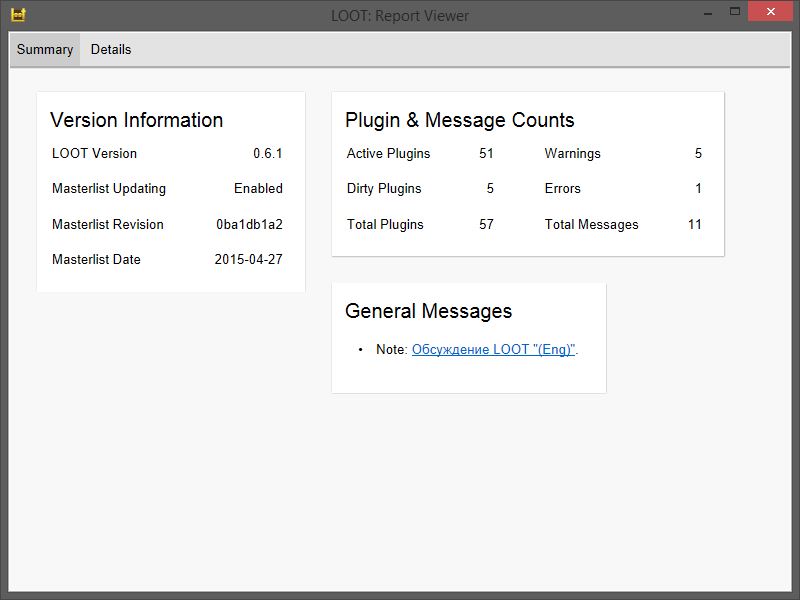Screen dimensions: 800x600
Task: Click the Errors label
Action: pos(562,189)
